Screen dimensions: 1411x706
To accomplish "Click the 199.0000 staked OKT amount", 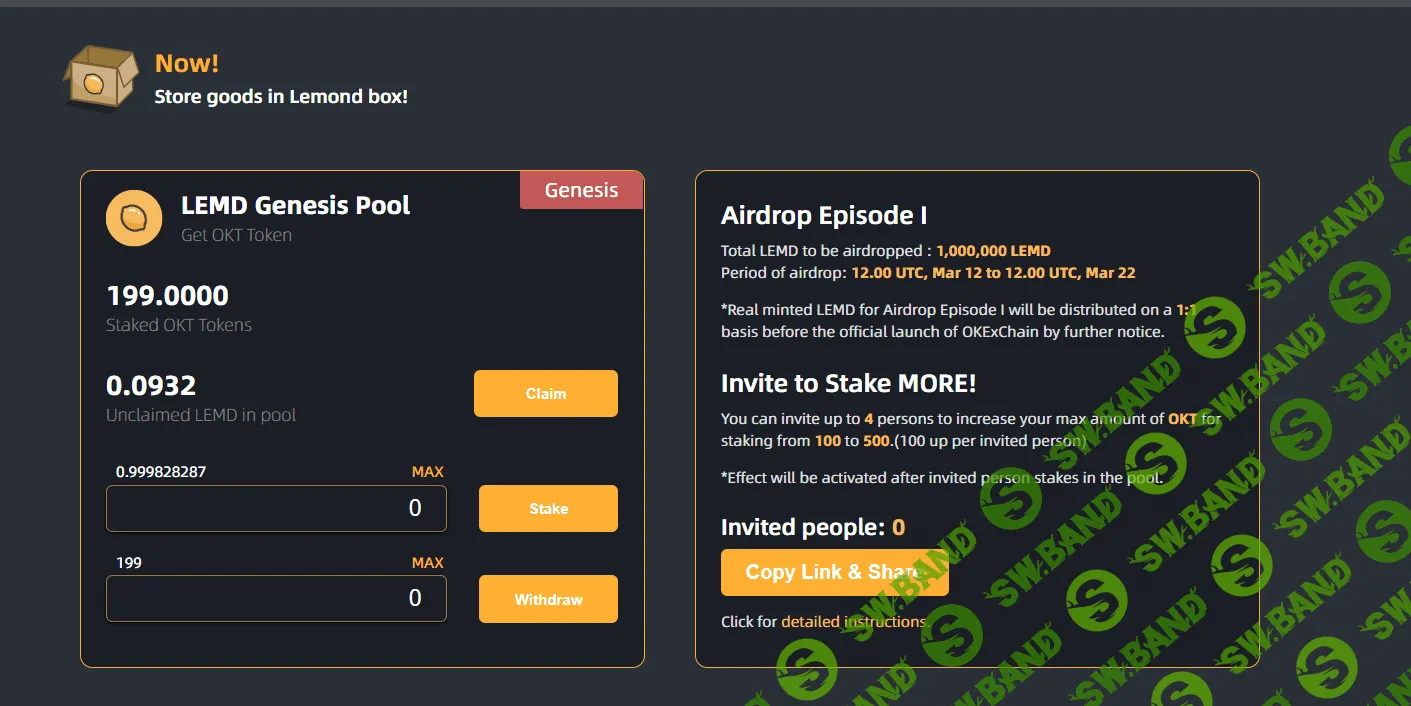I will 167,296.
